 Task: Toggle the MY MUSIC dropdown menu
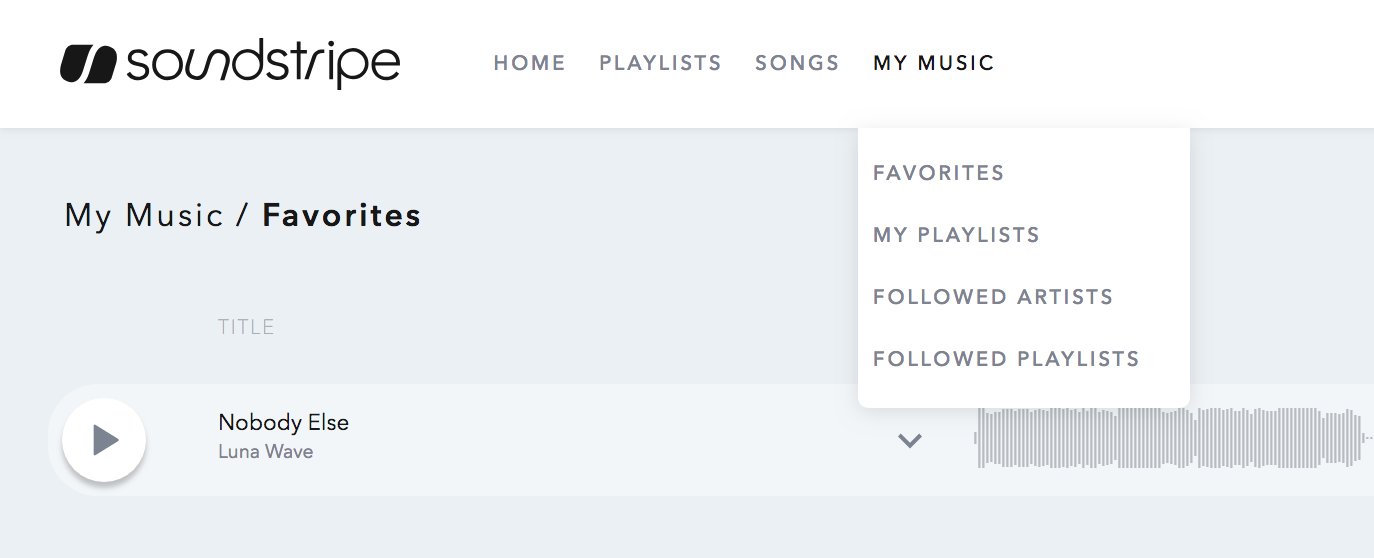(933, 63)
